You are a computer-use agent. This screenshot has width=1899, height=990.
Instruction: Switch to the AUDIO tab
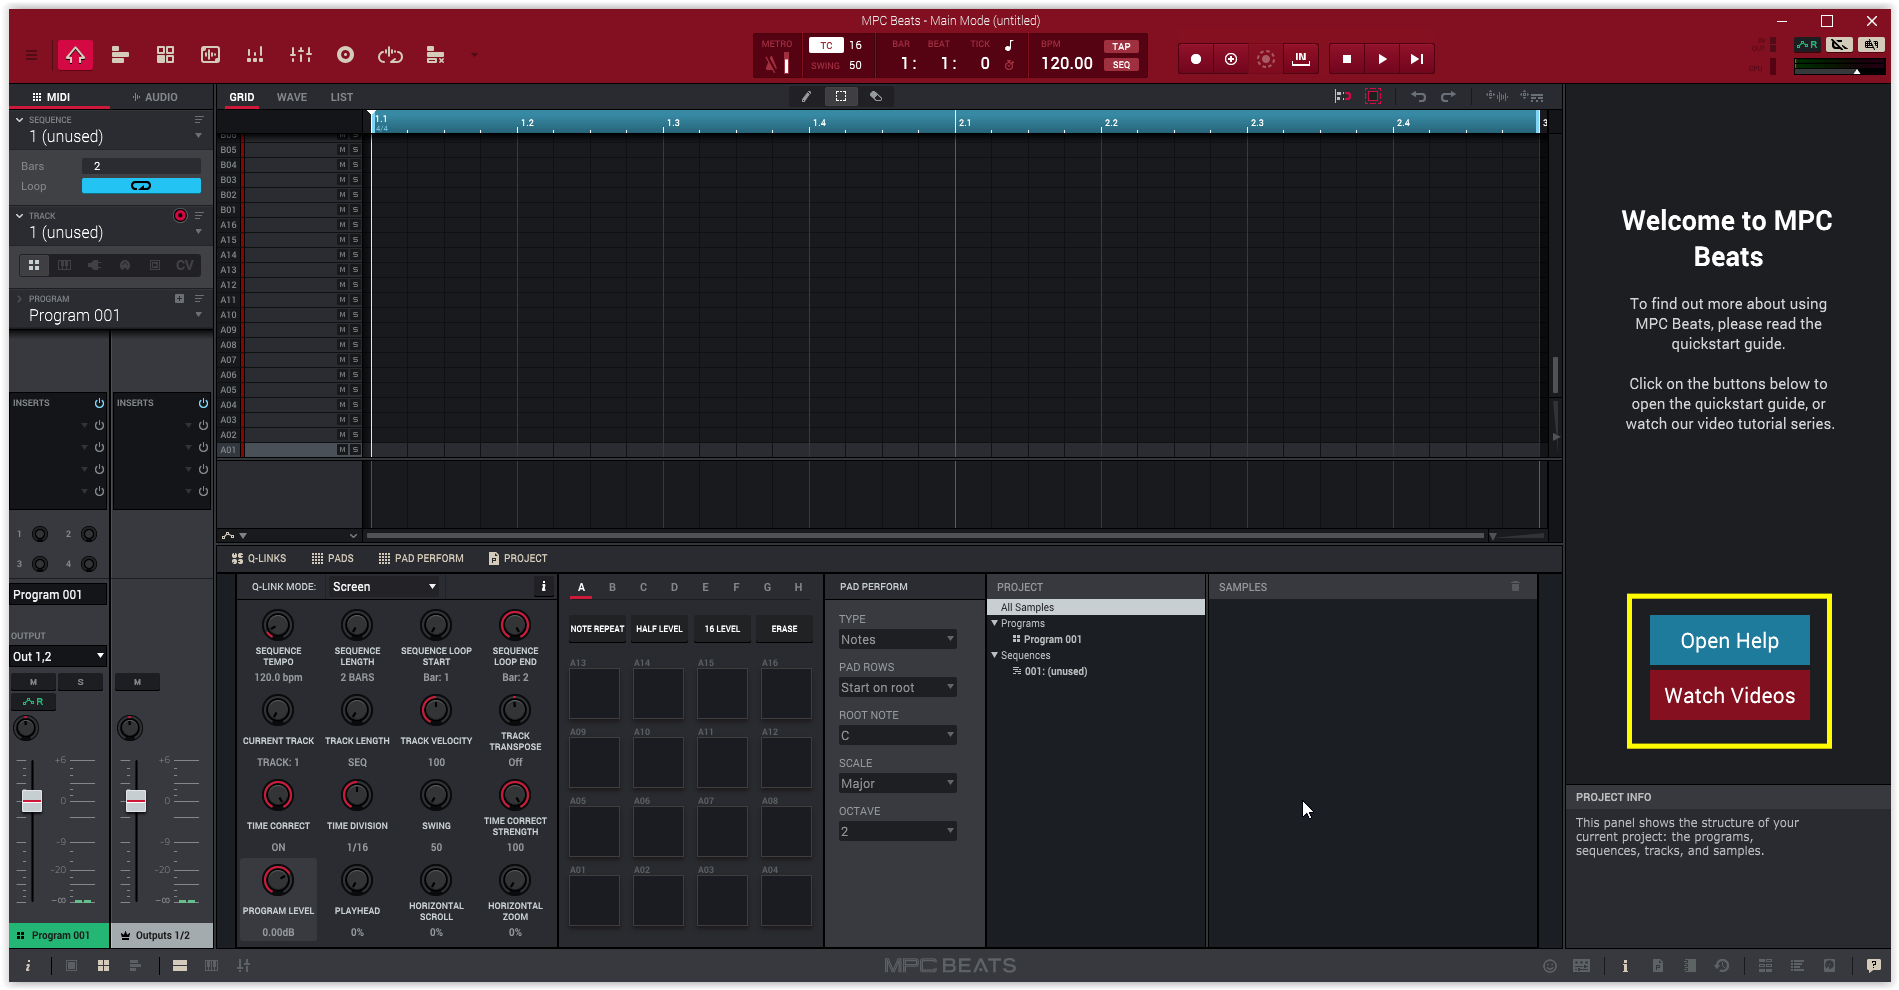click(x=155, y=97)
